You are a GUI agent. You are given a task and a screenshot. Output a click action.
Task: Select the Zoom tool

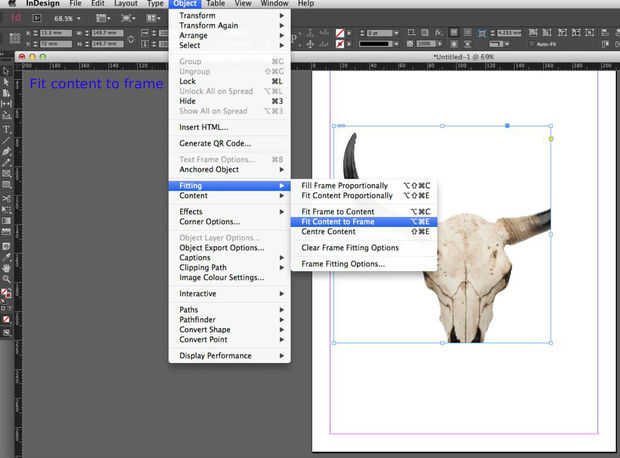[6, 279]
